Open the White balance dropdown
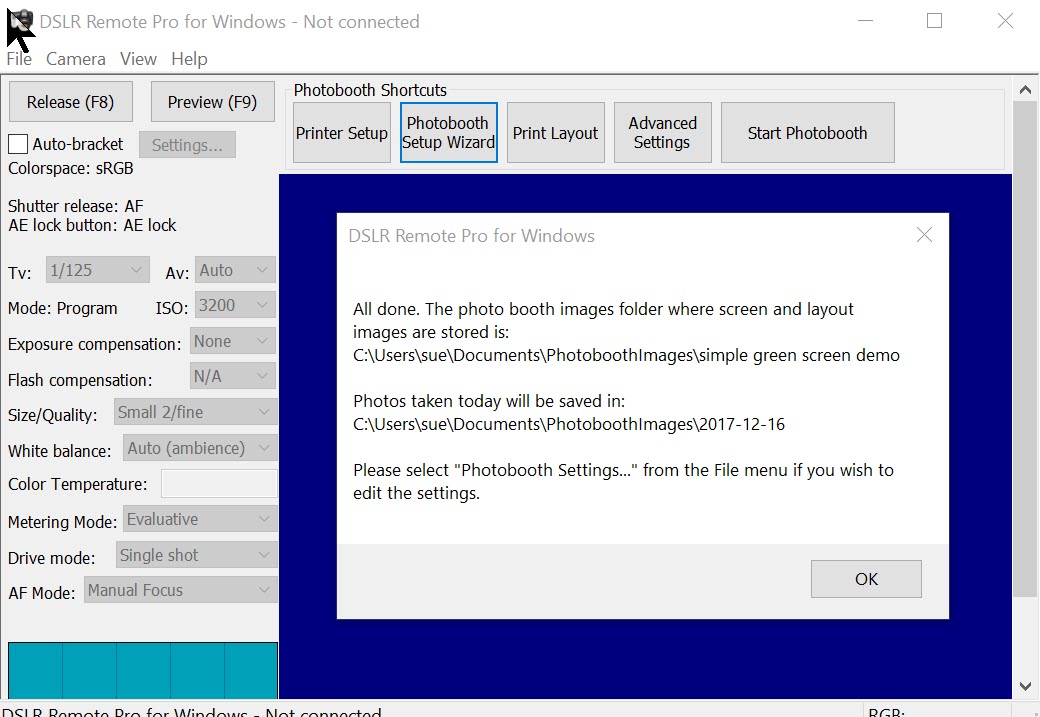 200,448
